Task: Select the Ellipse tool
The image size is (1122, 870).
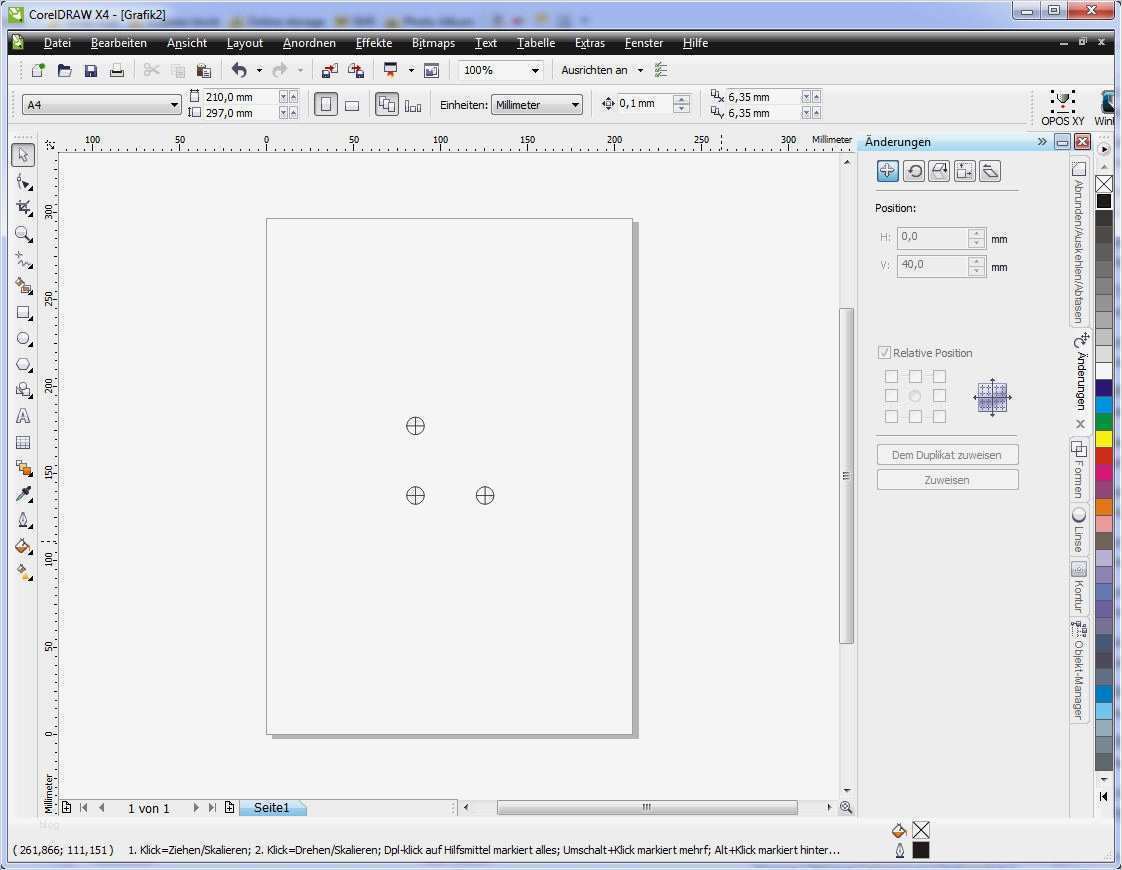Action: pos(23,339)
